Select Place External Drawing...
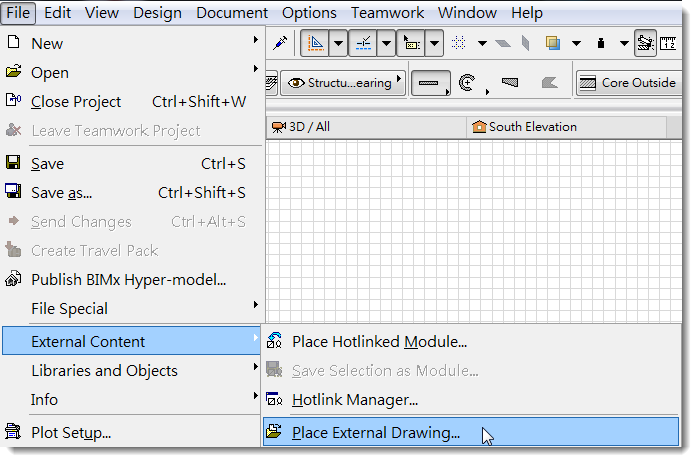Screen dimensions: 697x462 471,432
